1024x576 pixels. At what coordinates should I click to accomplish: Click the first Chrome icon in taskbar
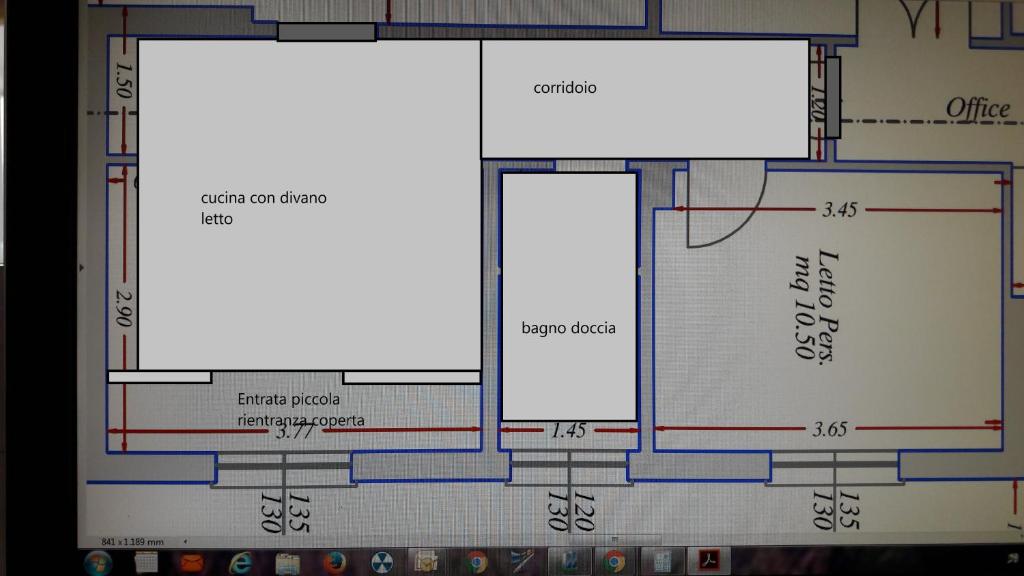pyautogui.click(x=476, y=562)
